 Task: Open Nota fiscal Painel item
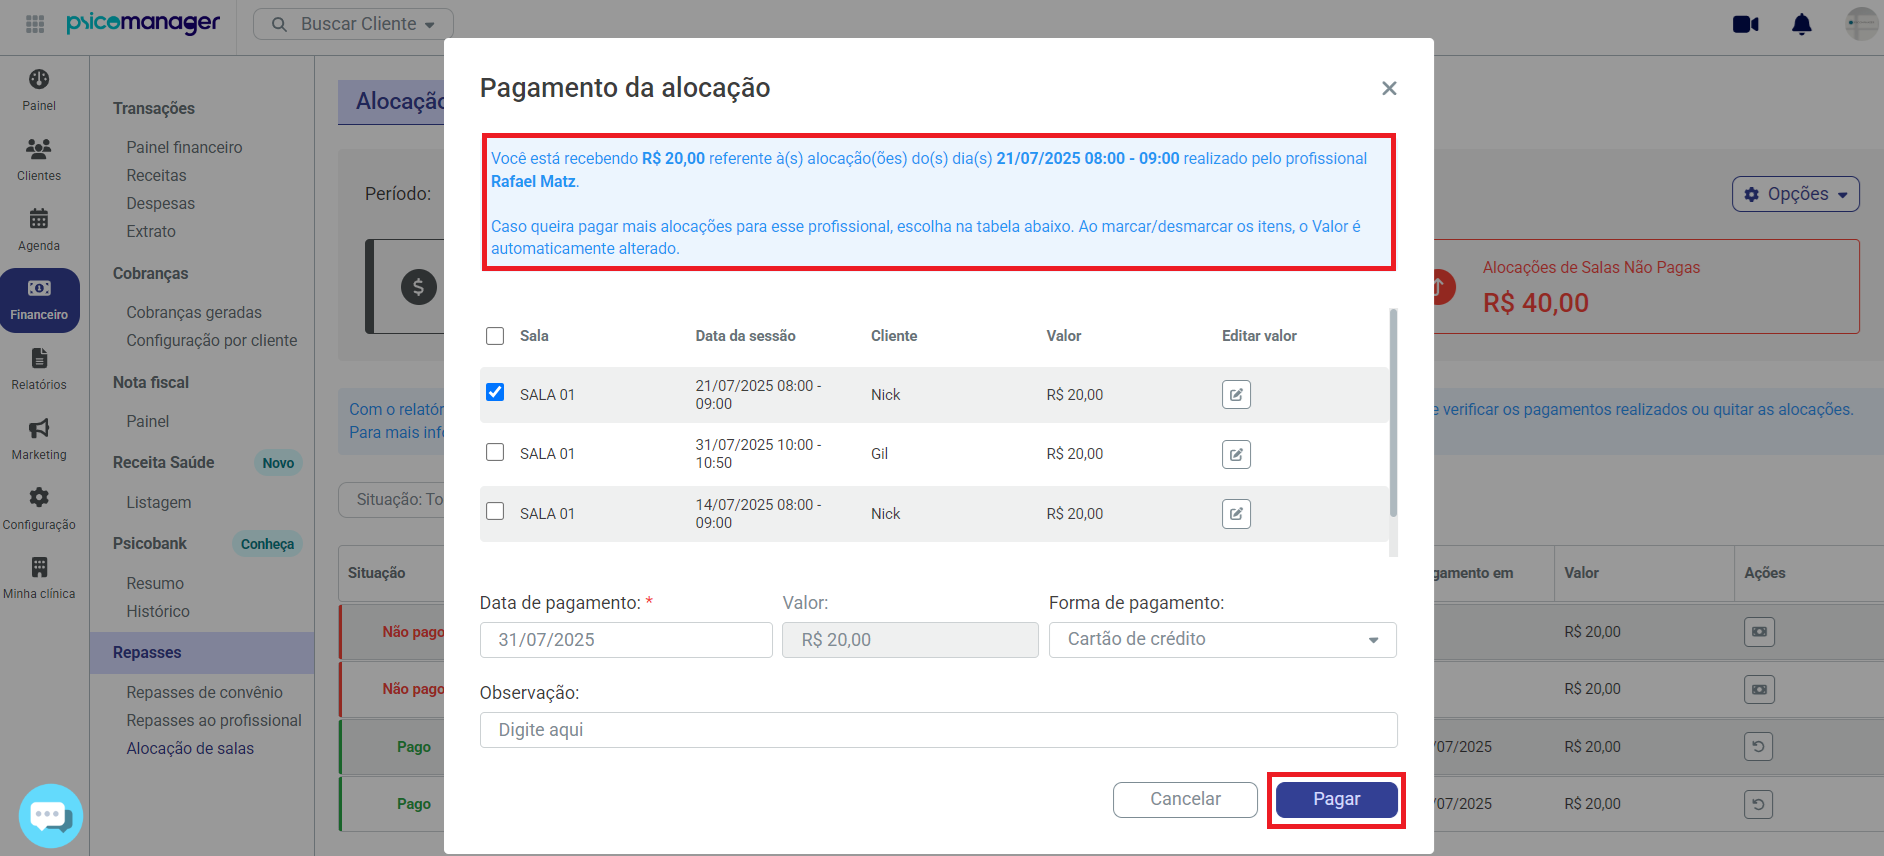(x=147, y=421)
